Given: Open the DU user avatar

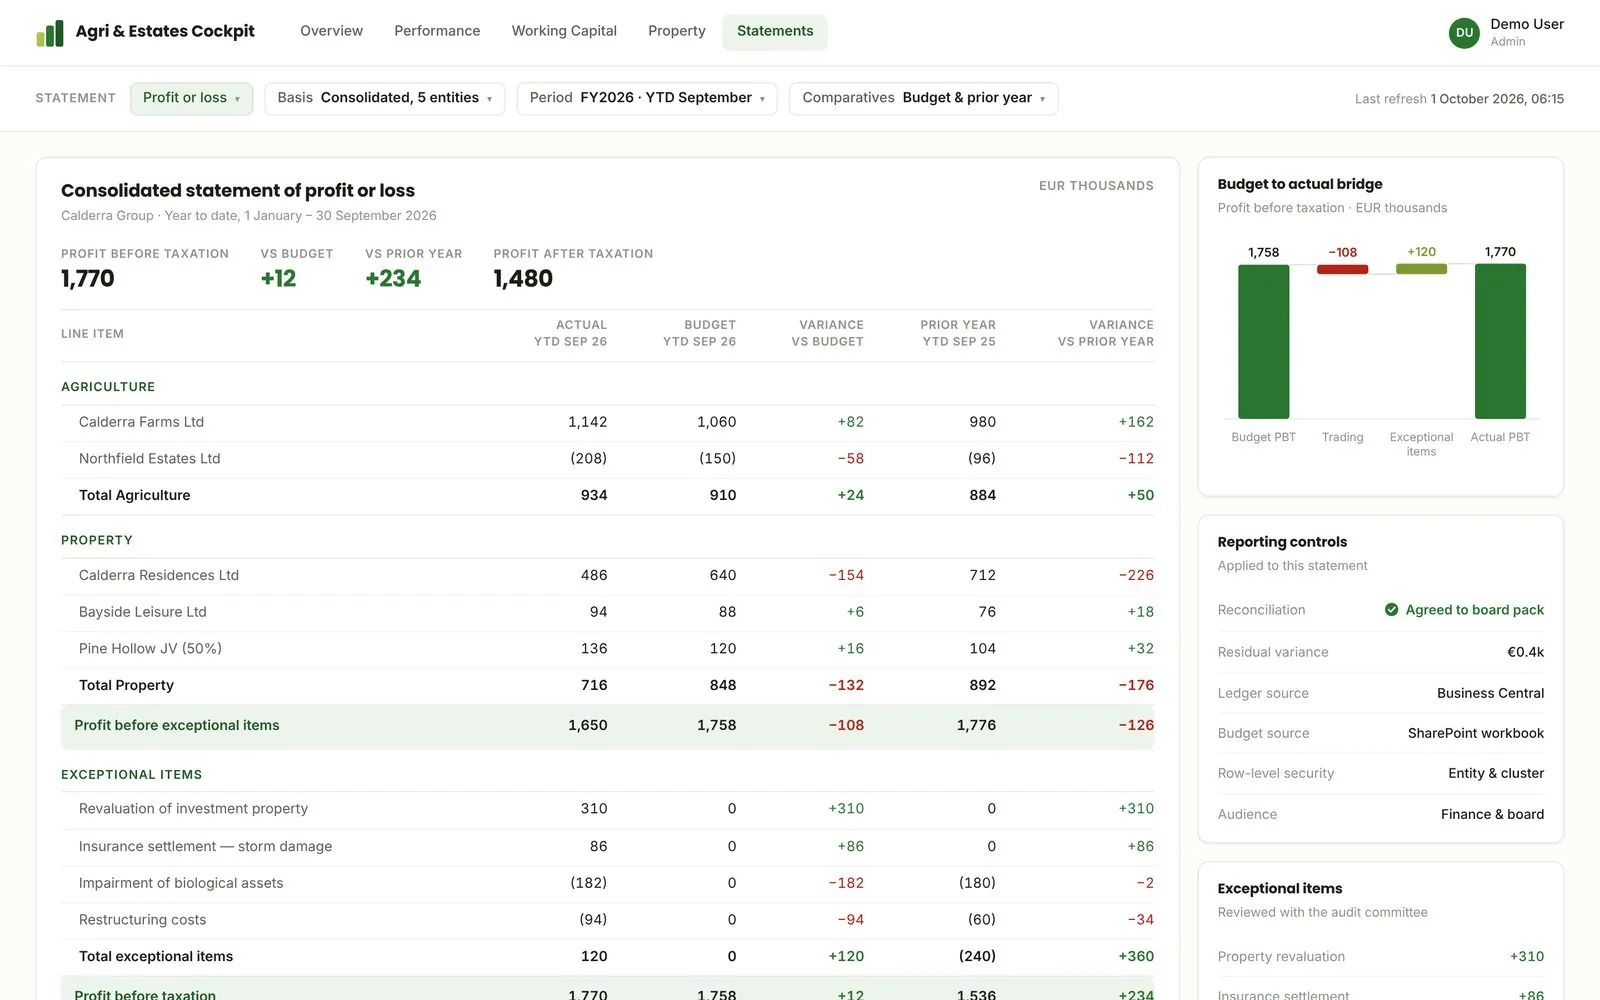Looking at the screenshot, I should [1464, 32].
